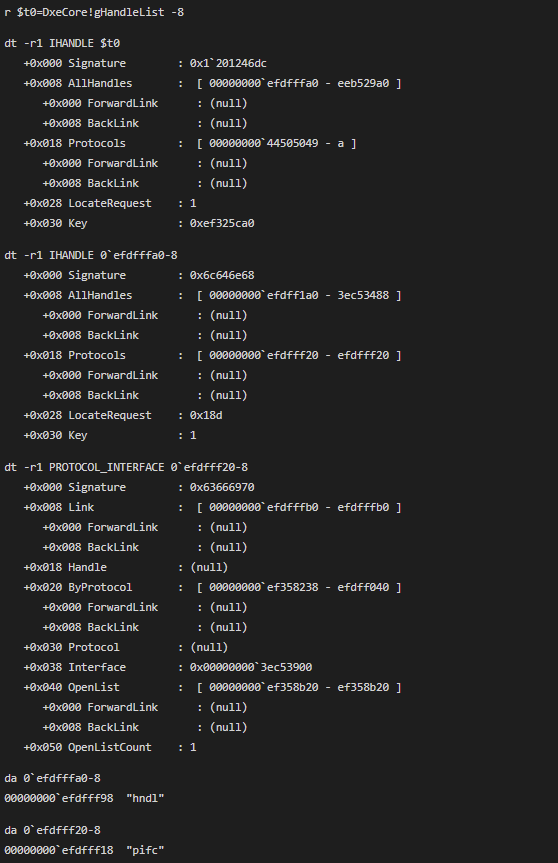Click ByProtocol address ef358238 - efdff040
The image size is (558, 863).
299,587
